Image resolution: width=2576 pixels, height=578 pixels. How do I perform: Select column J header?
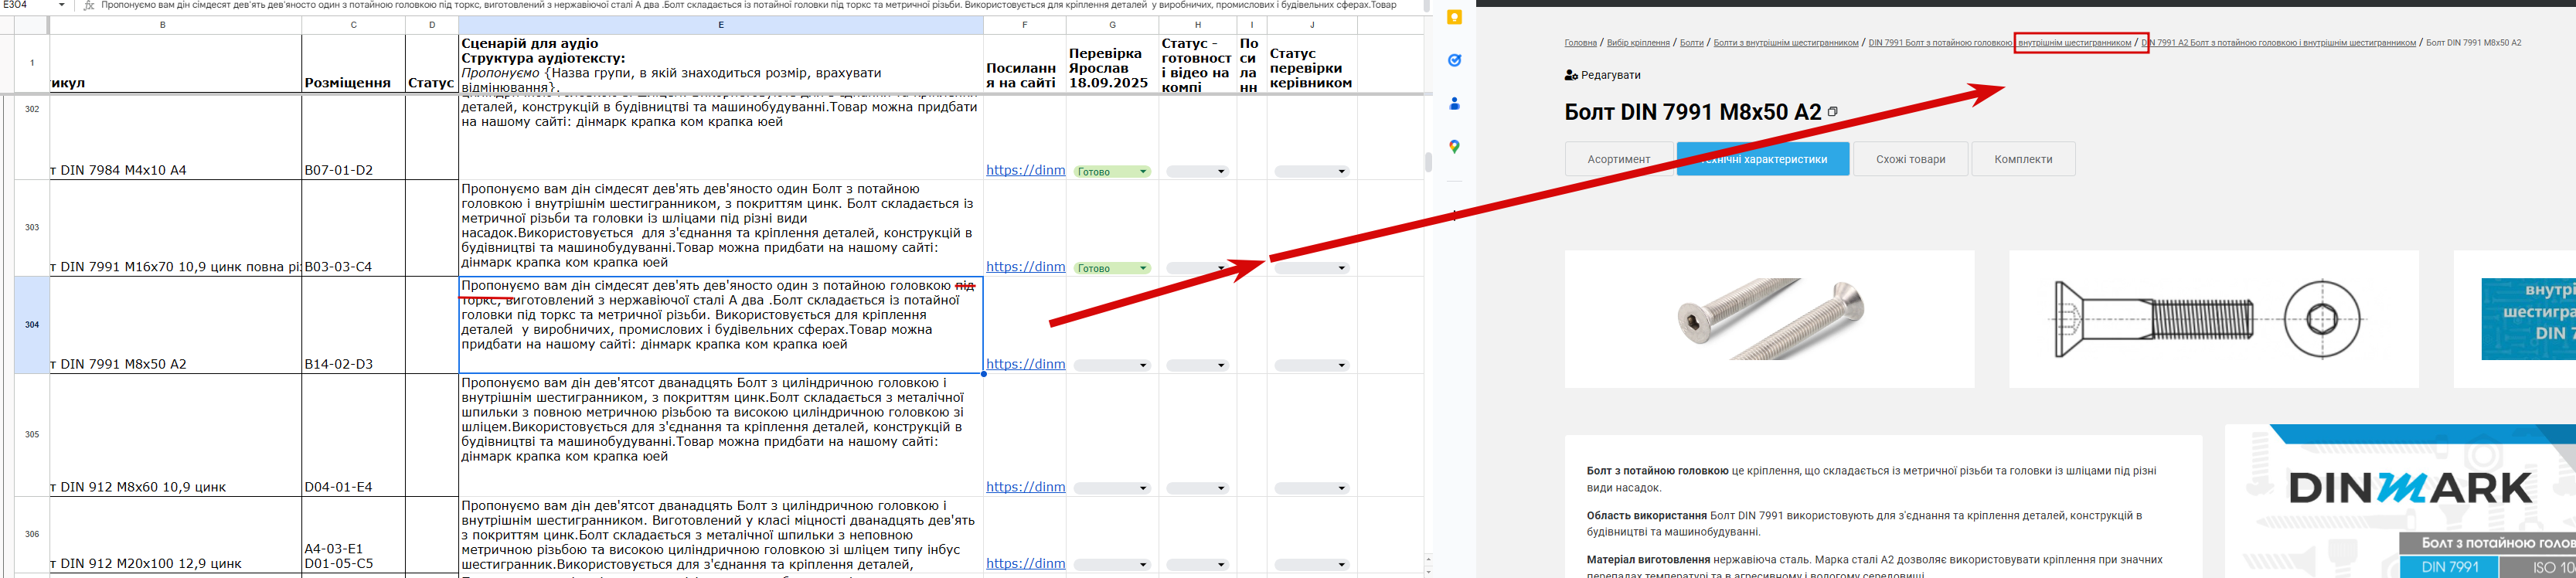pos(1311,25)
